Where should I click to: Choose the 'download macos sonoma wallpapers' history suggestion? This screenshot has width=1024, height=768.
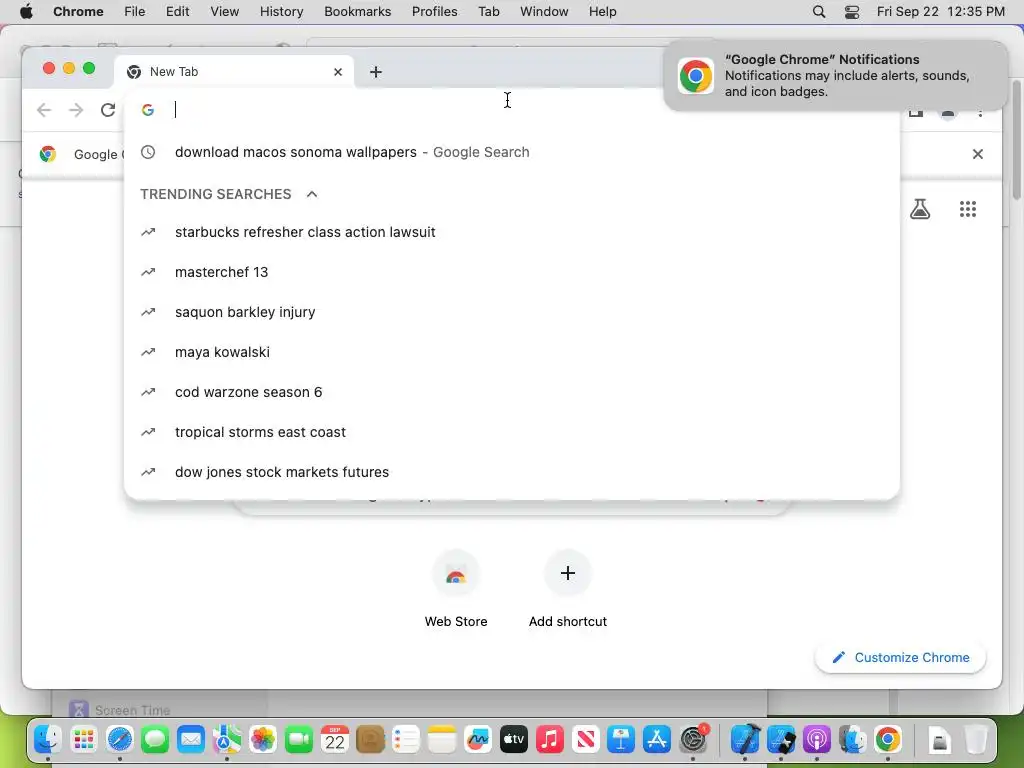(x=511, y=152)
